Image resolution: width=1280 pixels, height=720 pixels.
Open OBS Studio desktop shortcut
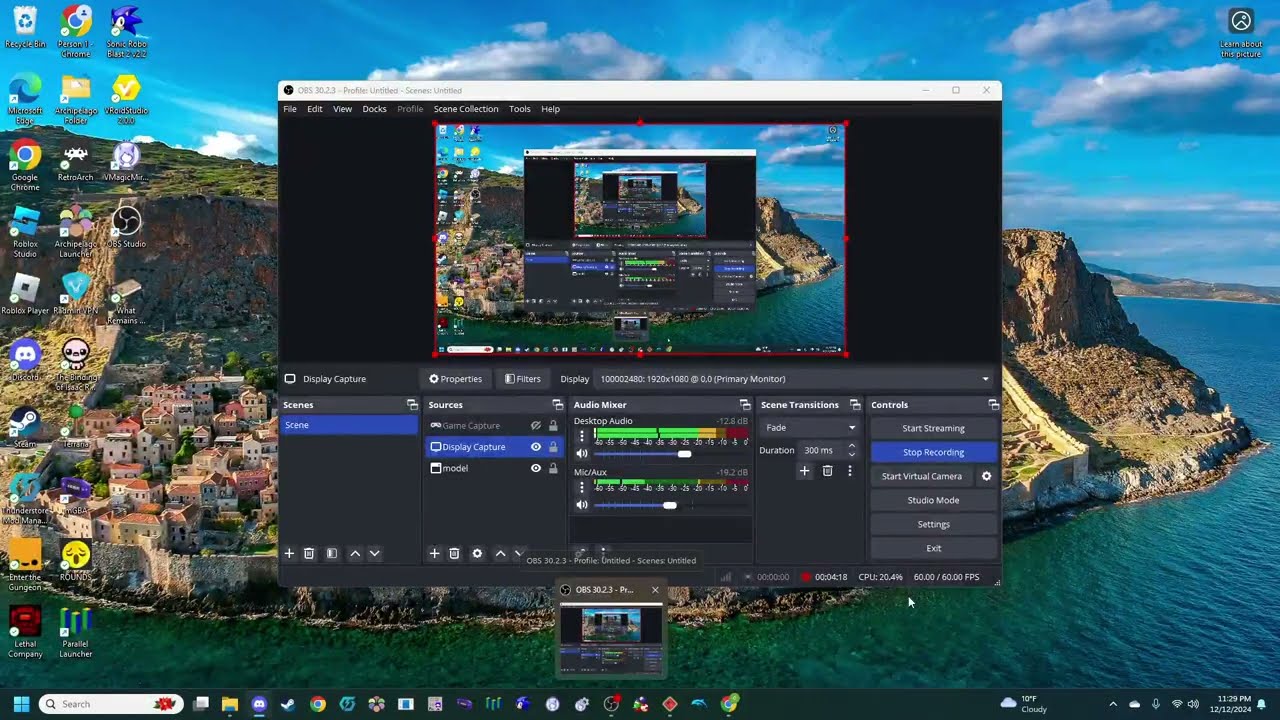[126, 227]
